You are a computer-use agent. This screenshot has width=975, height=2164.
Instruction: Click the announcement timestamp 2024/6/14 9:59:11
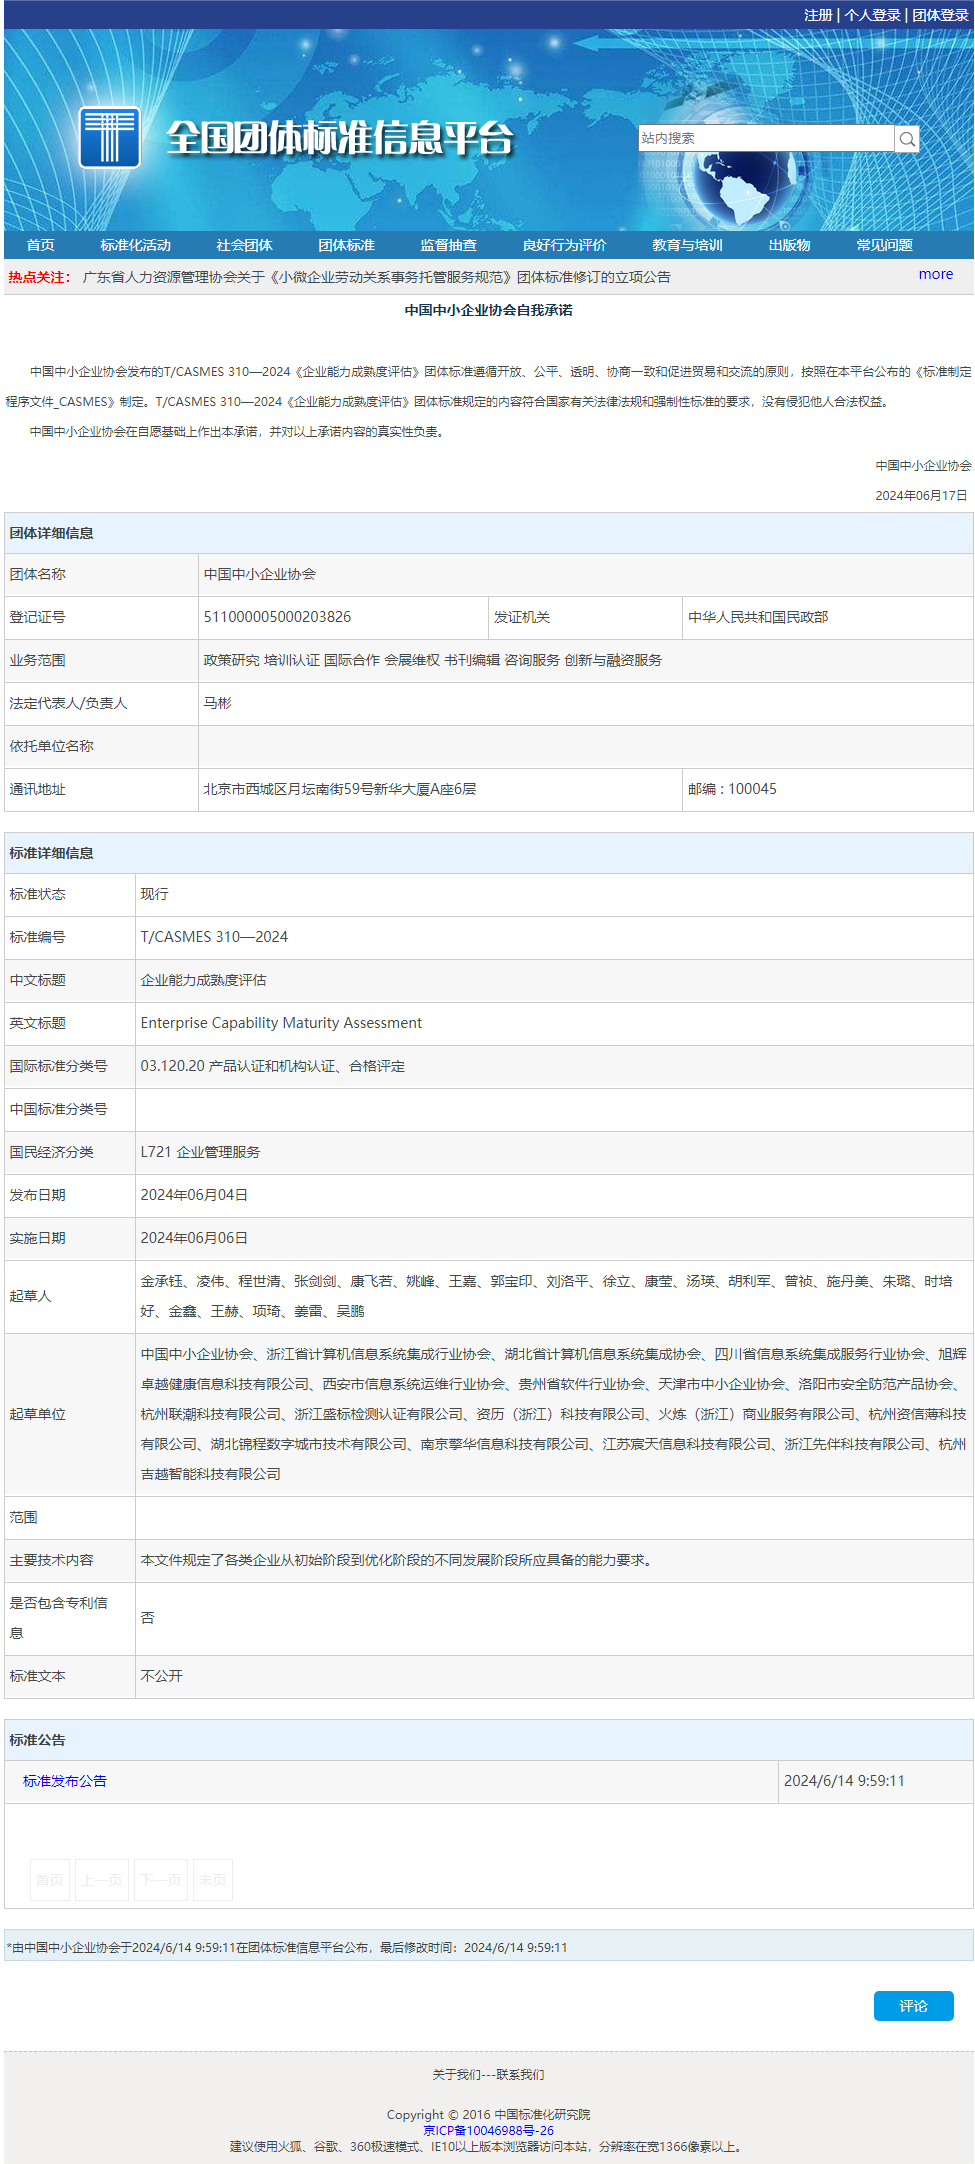coord(844,1781)
